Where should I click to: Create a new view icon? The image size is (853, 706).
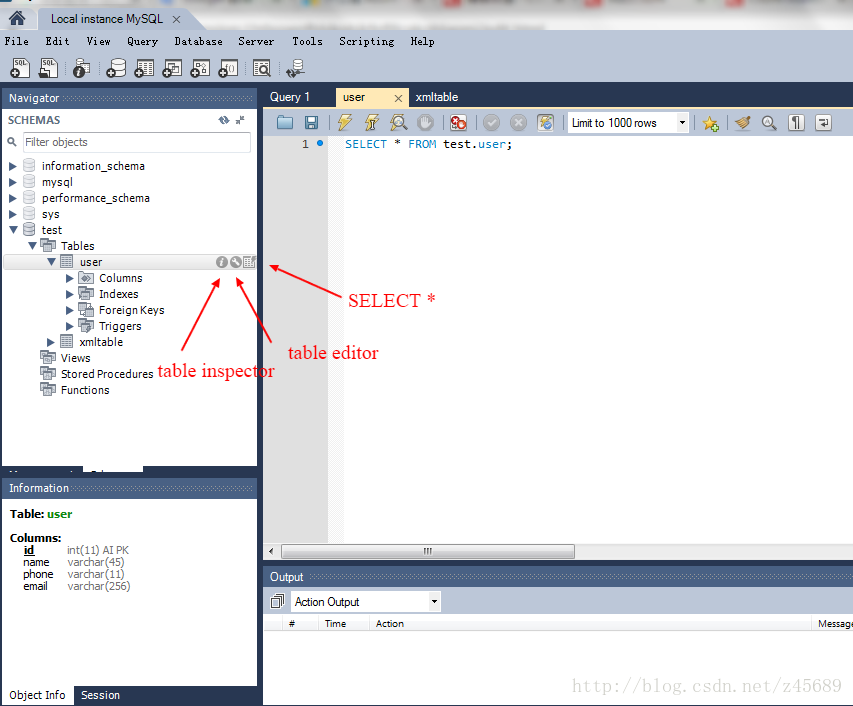pos(172,68)
